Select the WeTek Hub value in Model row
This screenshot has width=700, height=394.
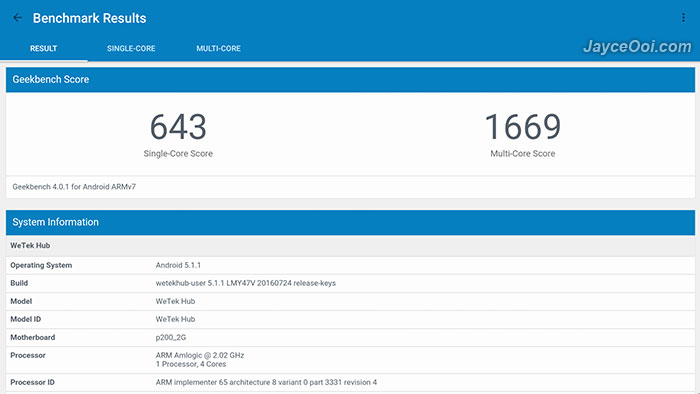pos(175,301)
